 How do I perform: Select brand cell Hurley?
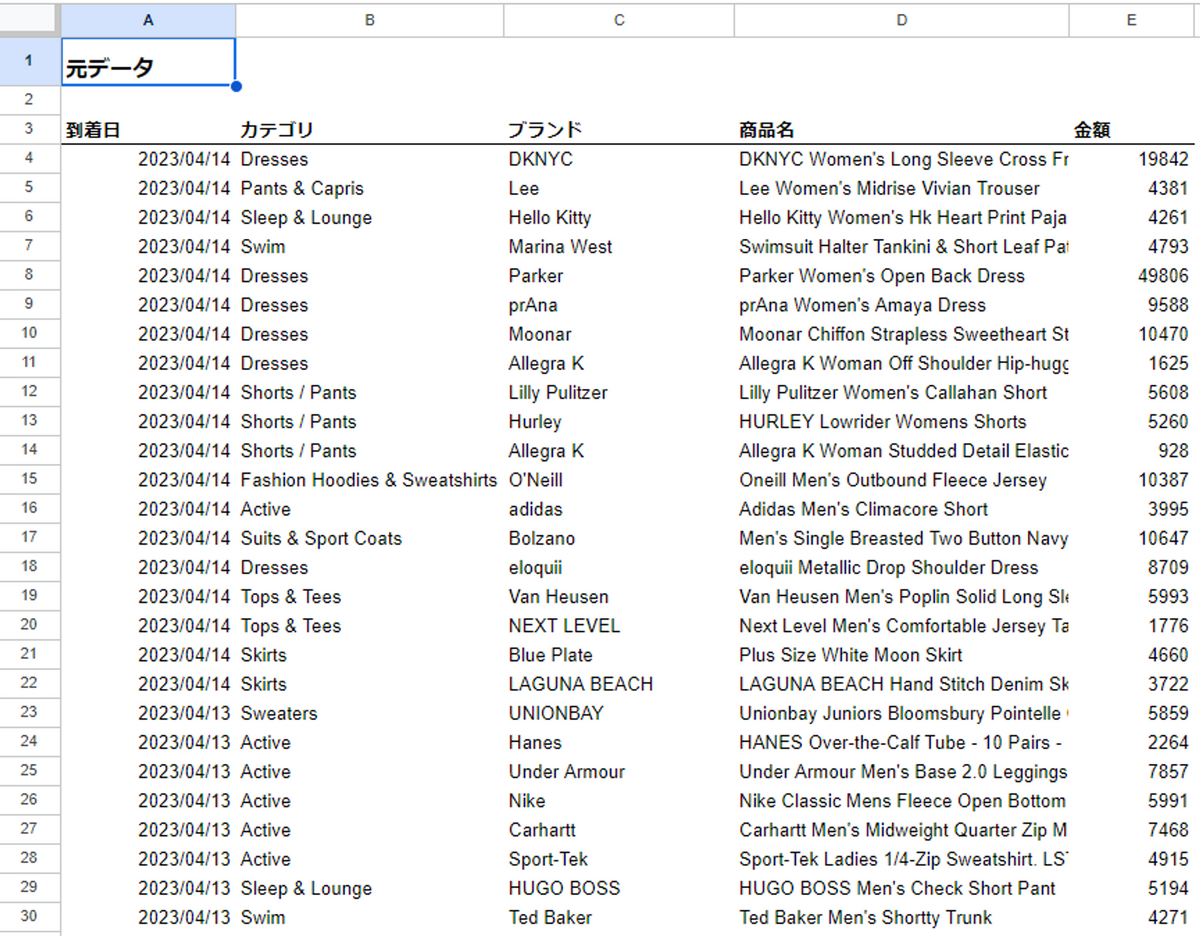coord(619,421)
